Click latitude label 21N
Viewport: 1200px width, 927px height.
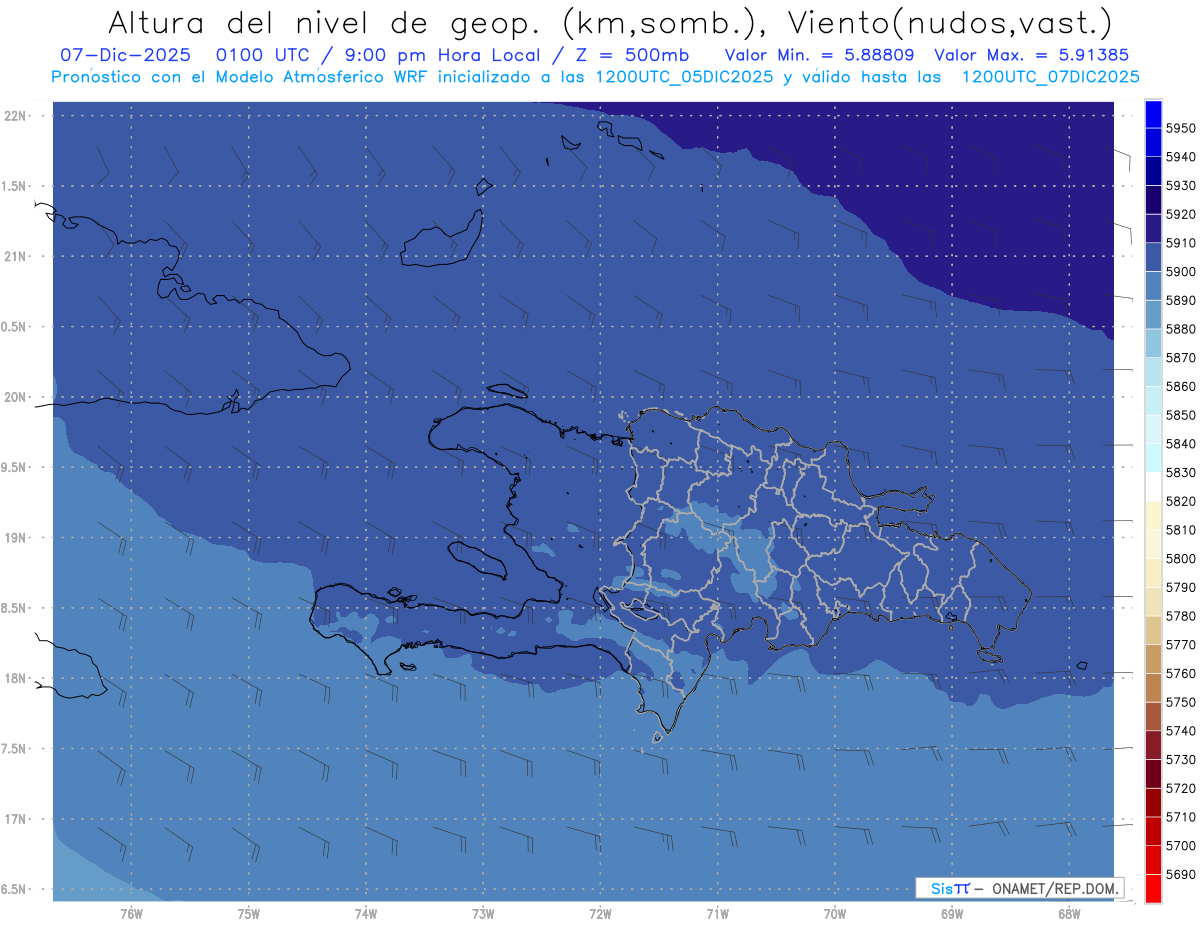tap(14, 256)
